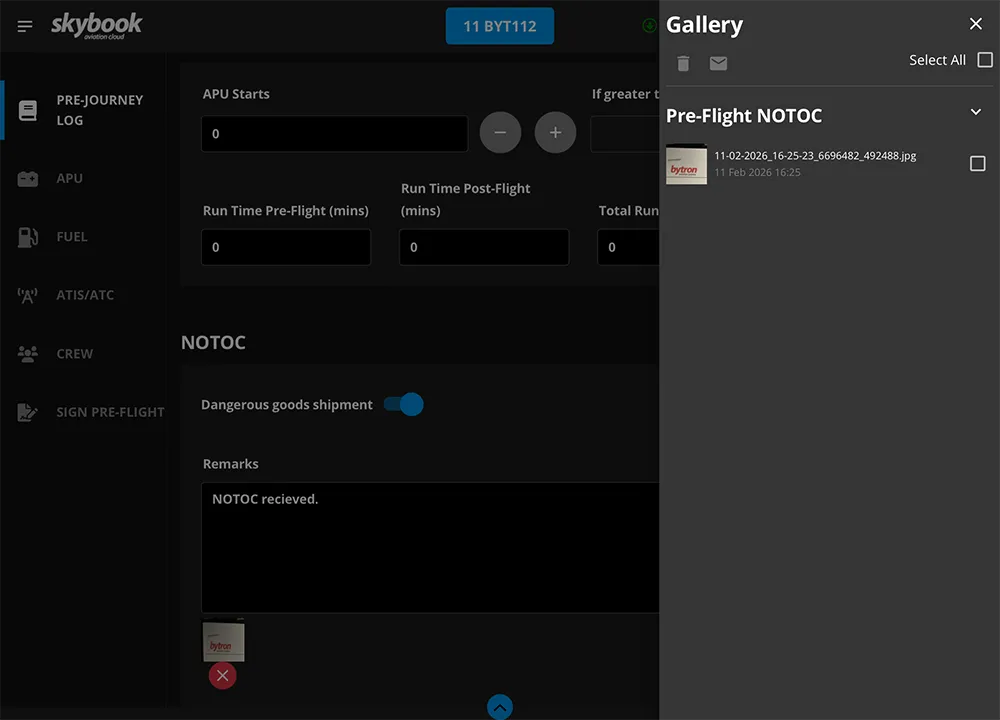Viewport: 1000px width, 720px height.
Task: Collapse the Pre-Flight NOTOC section
Action: click(976, 112)
